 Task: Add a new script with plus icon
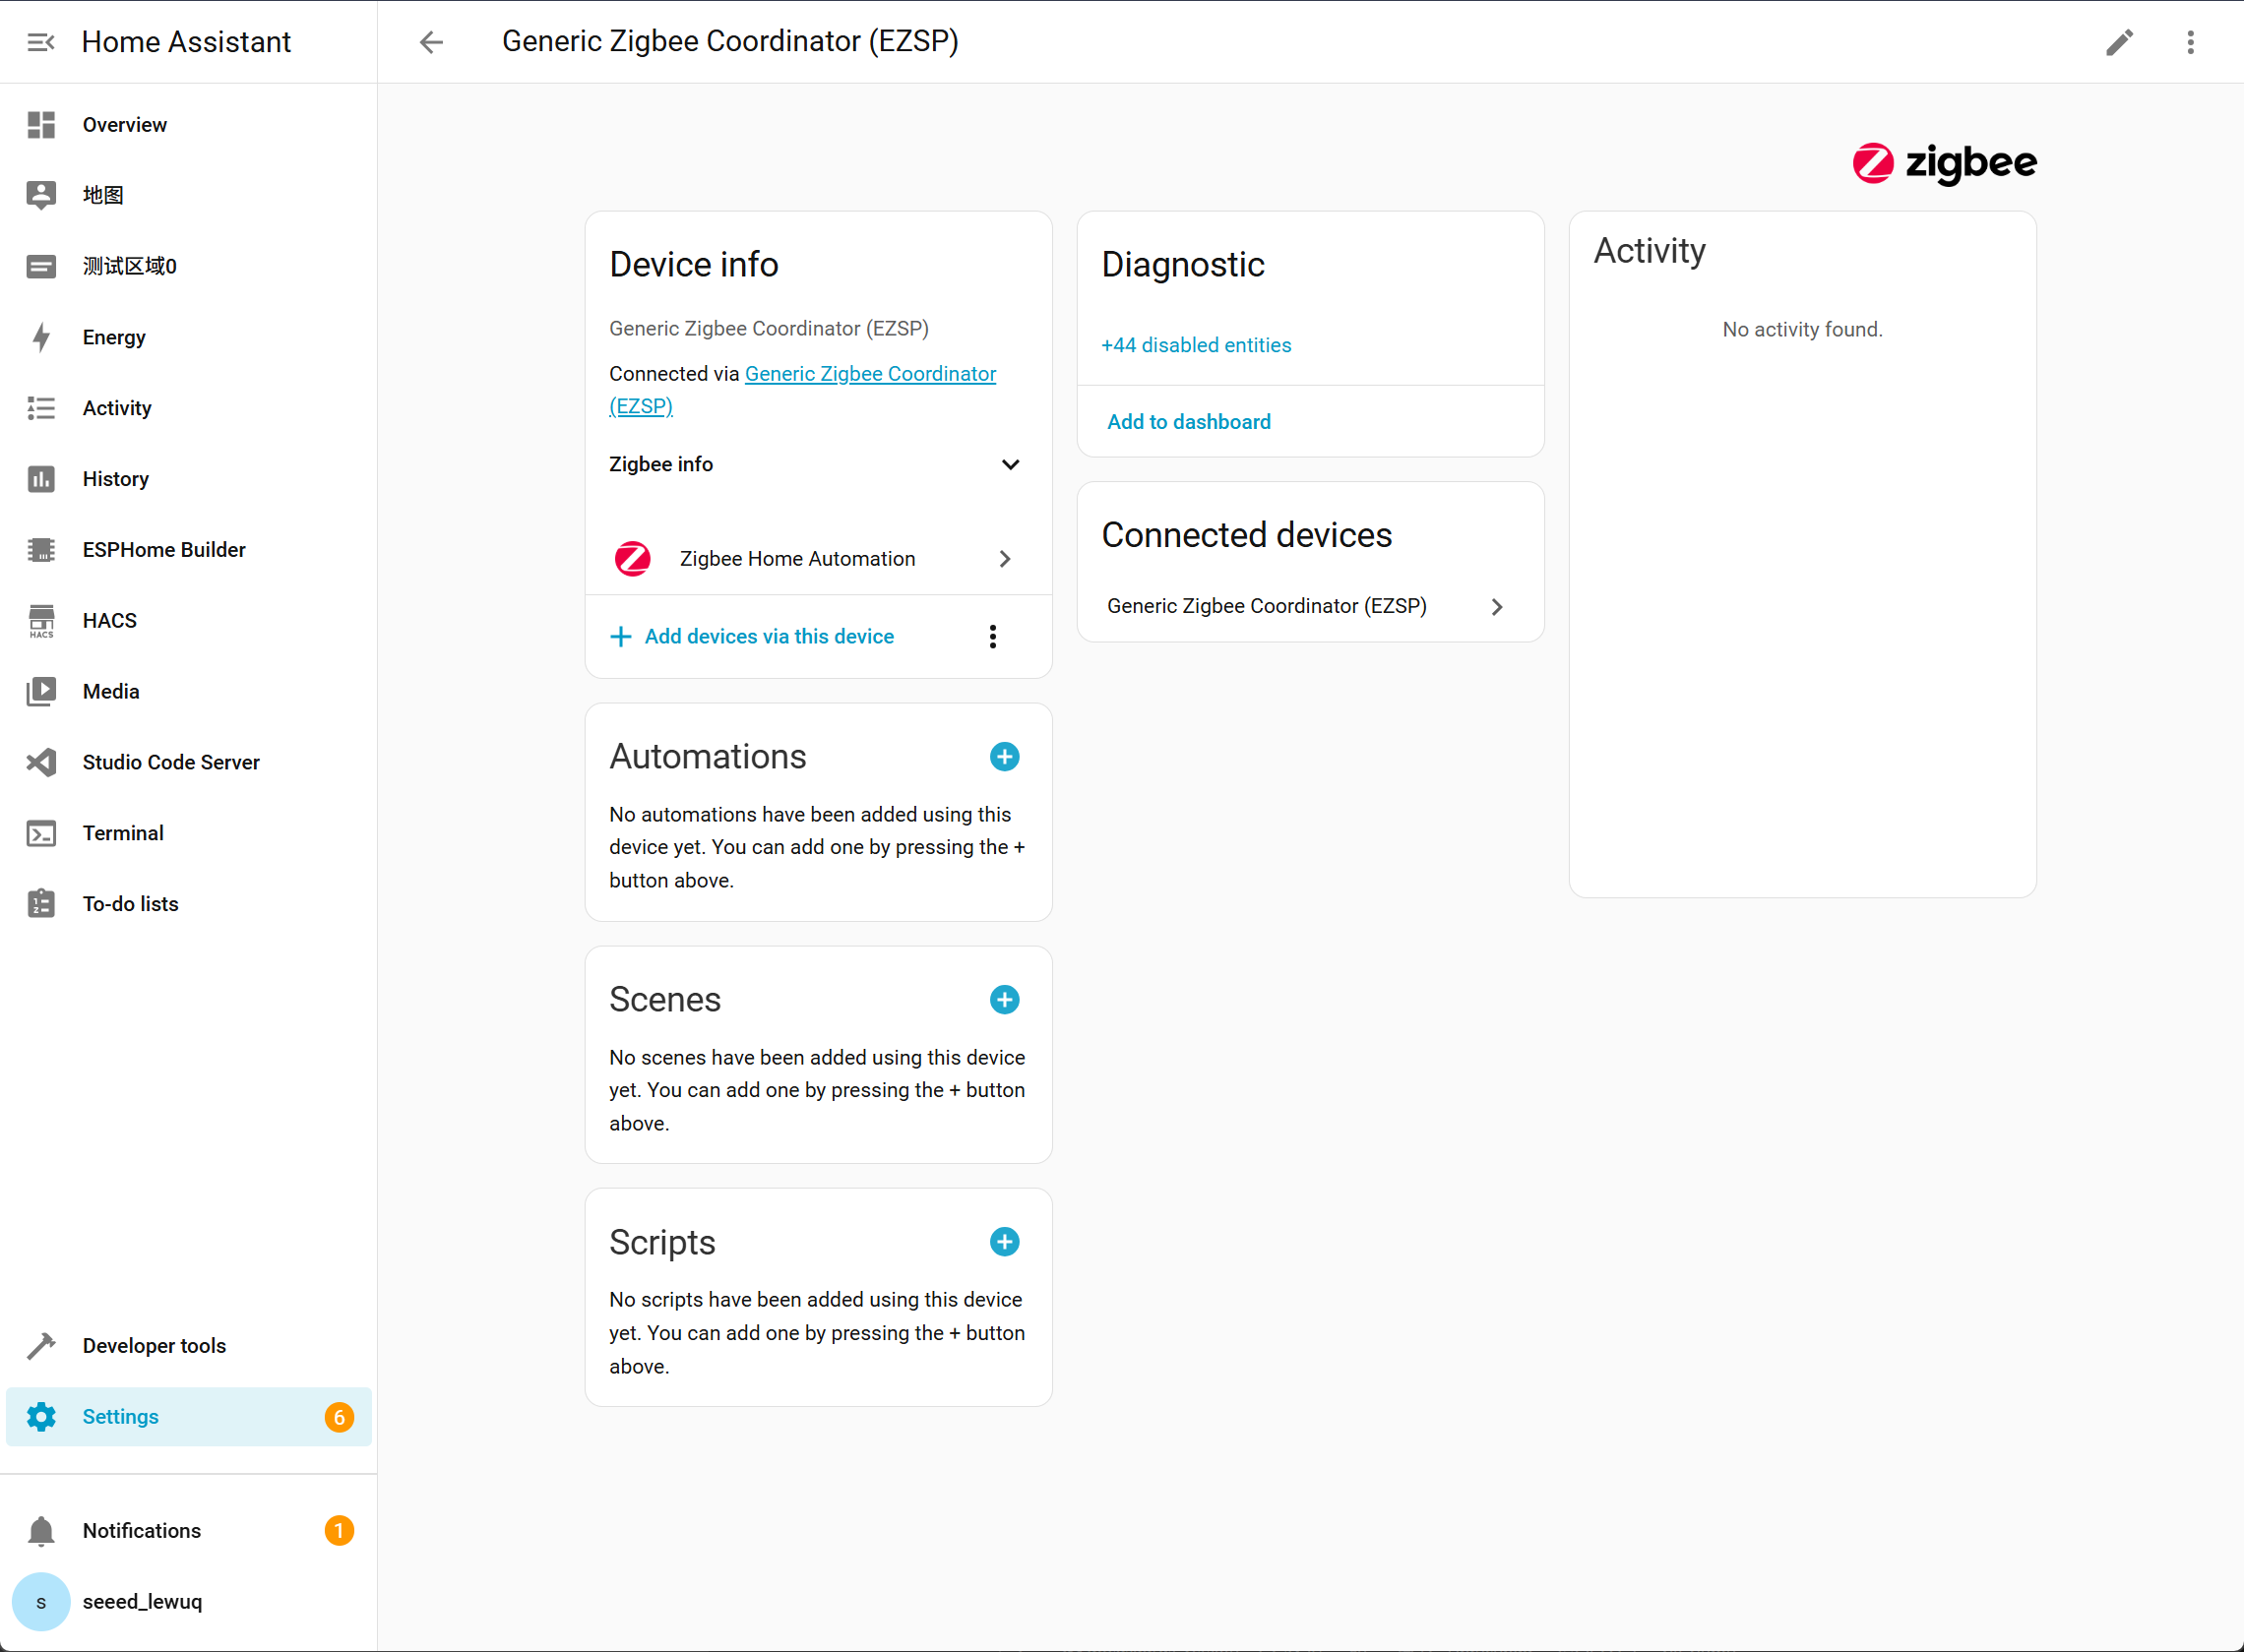1004,1242
